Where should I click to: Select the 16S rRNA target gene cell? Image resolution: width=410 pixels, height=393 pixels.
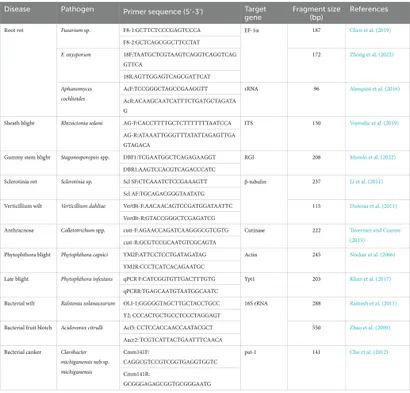coord(256,303)
